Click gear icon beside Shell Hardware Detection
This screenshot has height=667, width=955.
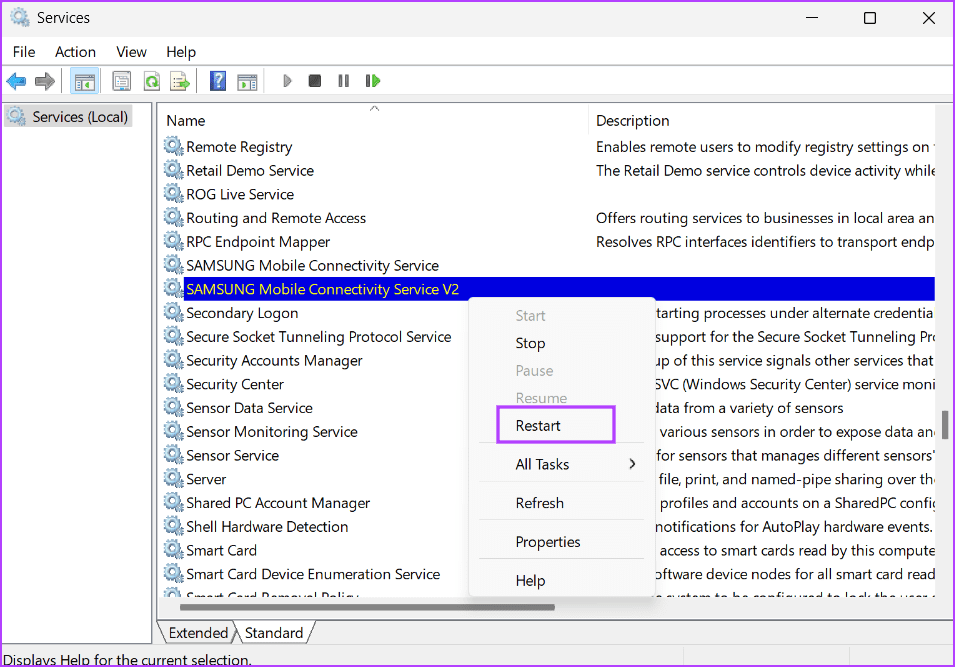tap(174, 526)
